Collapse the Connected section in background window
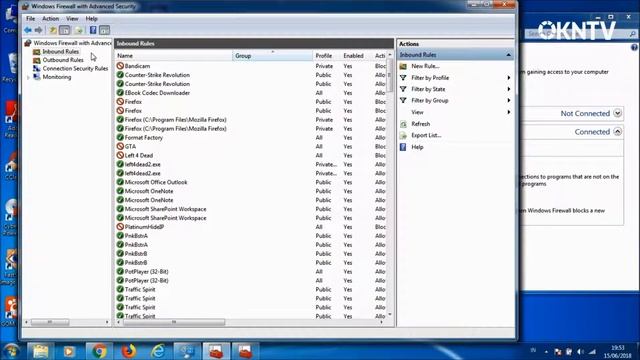 click(x=617, y=131)
